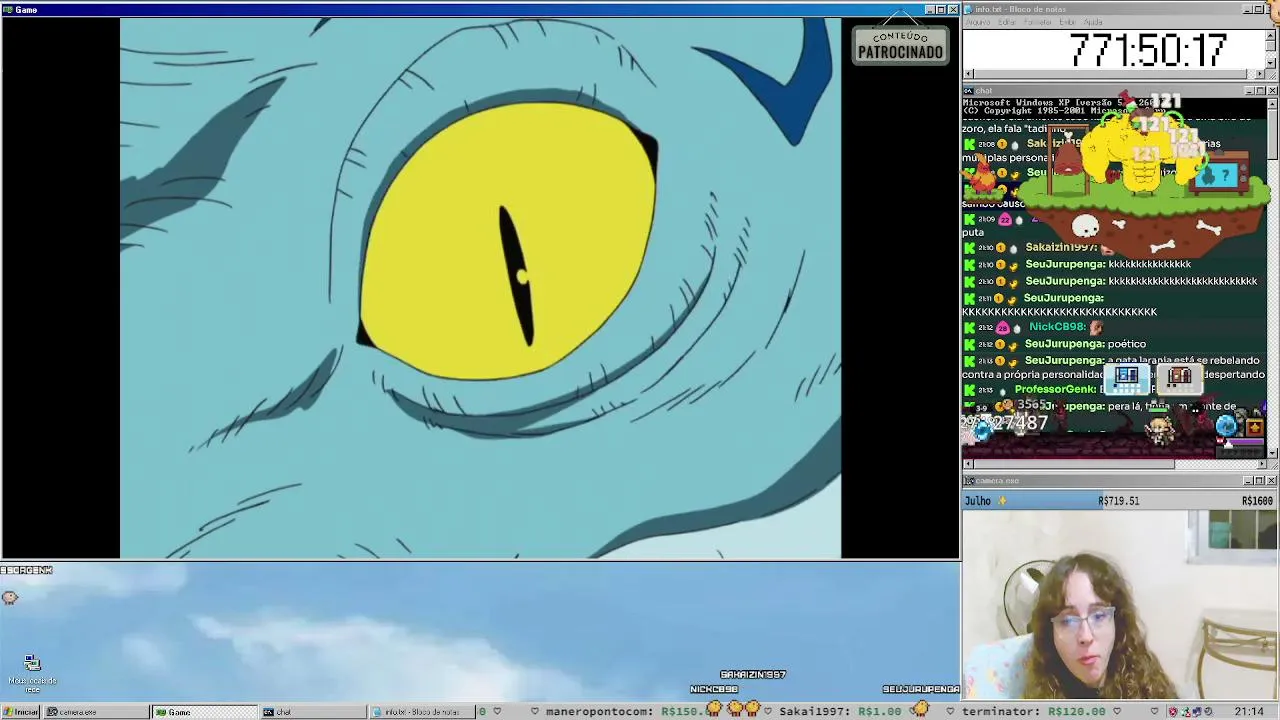Image resolution: width=1280 pixels, height=720 pixels.
Task: Click Notepad vertical scrollbar down arrow
Action: [1272, 64]
